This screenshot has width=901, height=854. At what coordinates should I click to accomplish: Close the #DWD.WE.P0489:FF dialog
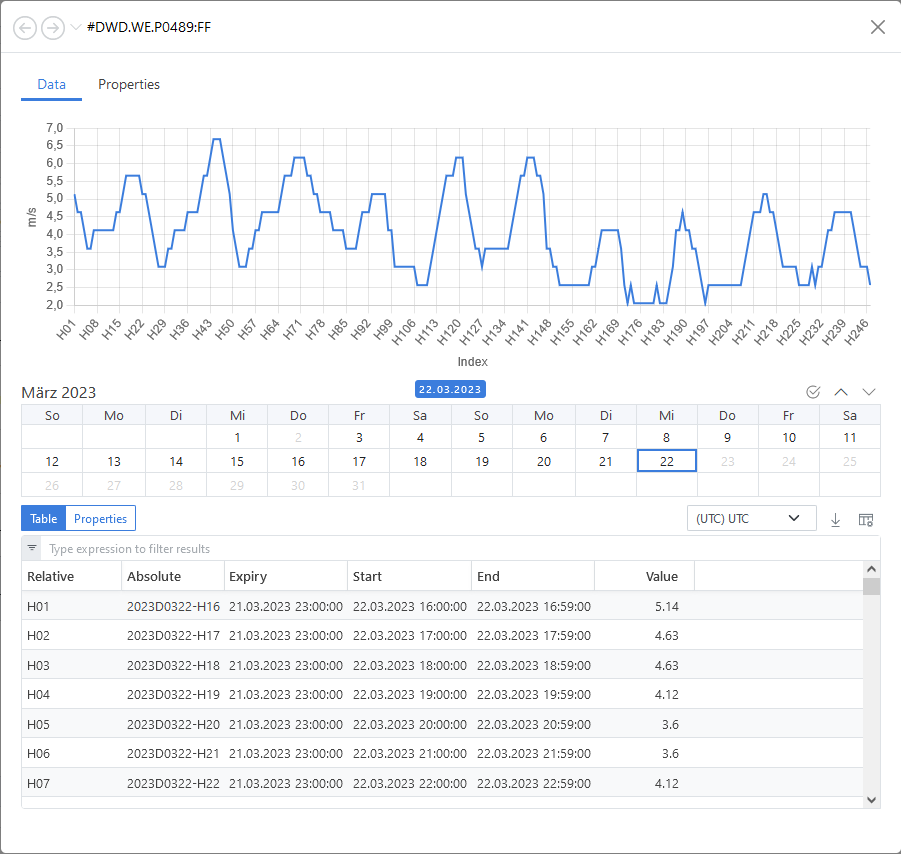click(x=877, y=27)
